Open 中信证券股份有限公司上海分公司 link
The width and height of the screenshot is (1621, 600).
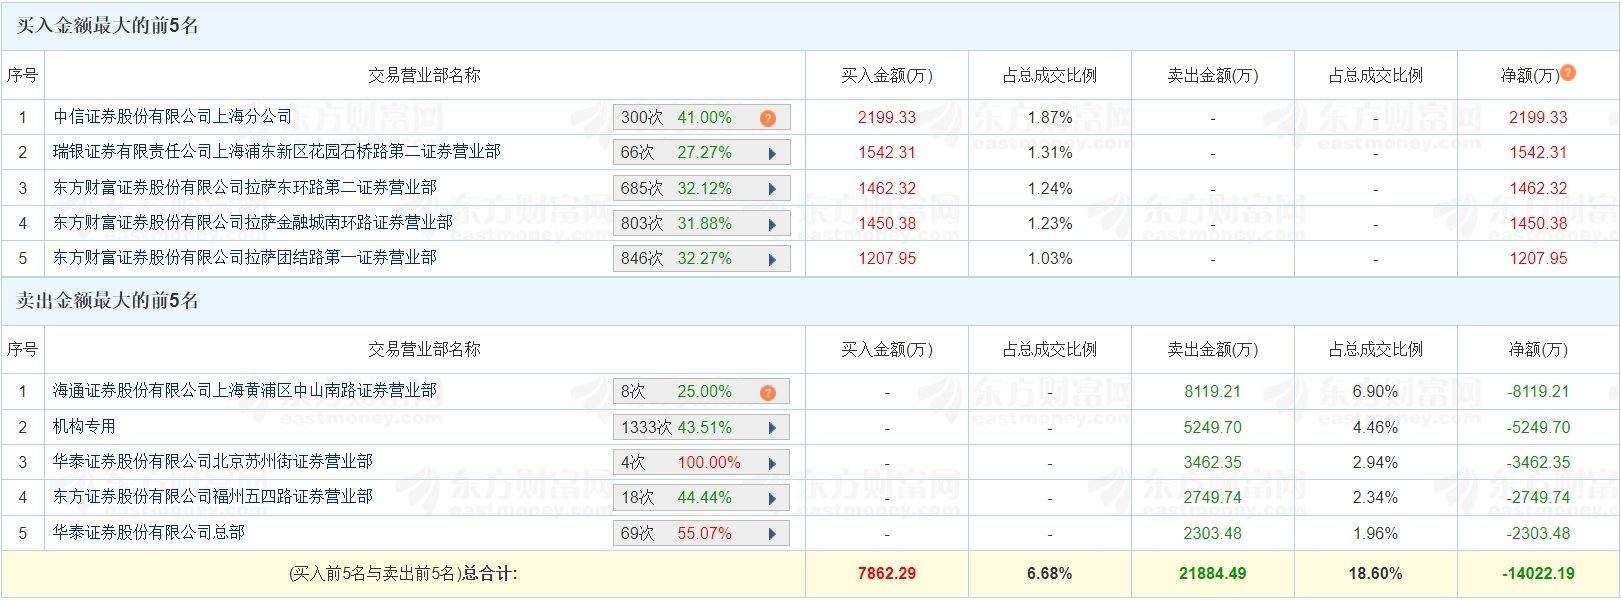[x=172, y=117]
